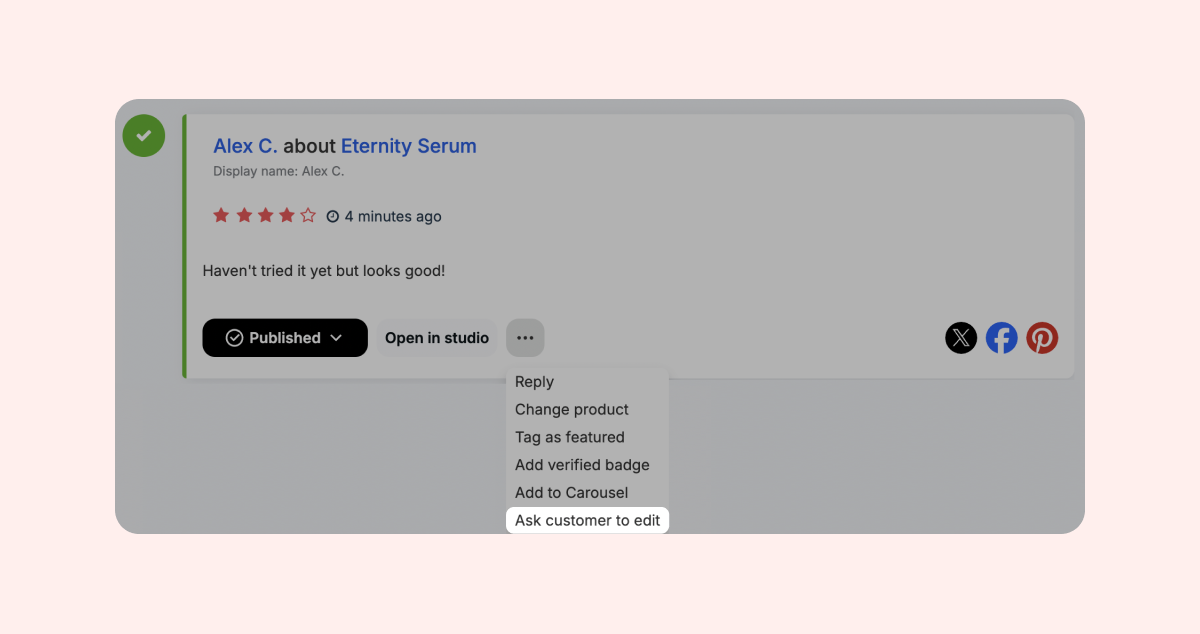Viewport: 1200px width, 634px height.
Task: Click the fifth empty rating star
Action: click(308, 215)
